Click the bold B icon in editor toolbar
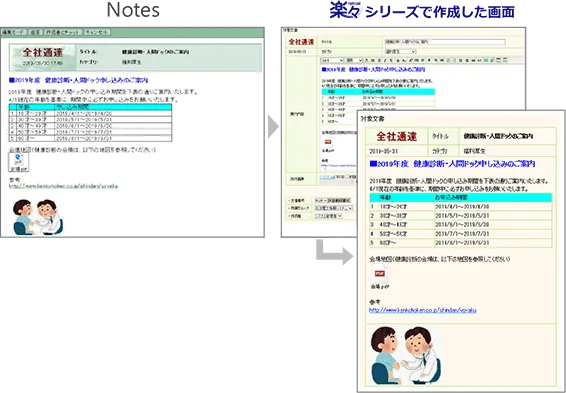Image resolution: width=566 pixels, height=393 pixels. pos(373,60)
